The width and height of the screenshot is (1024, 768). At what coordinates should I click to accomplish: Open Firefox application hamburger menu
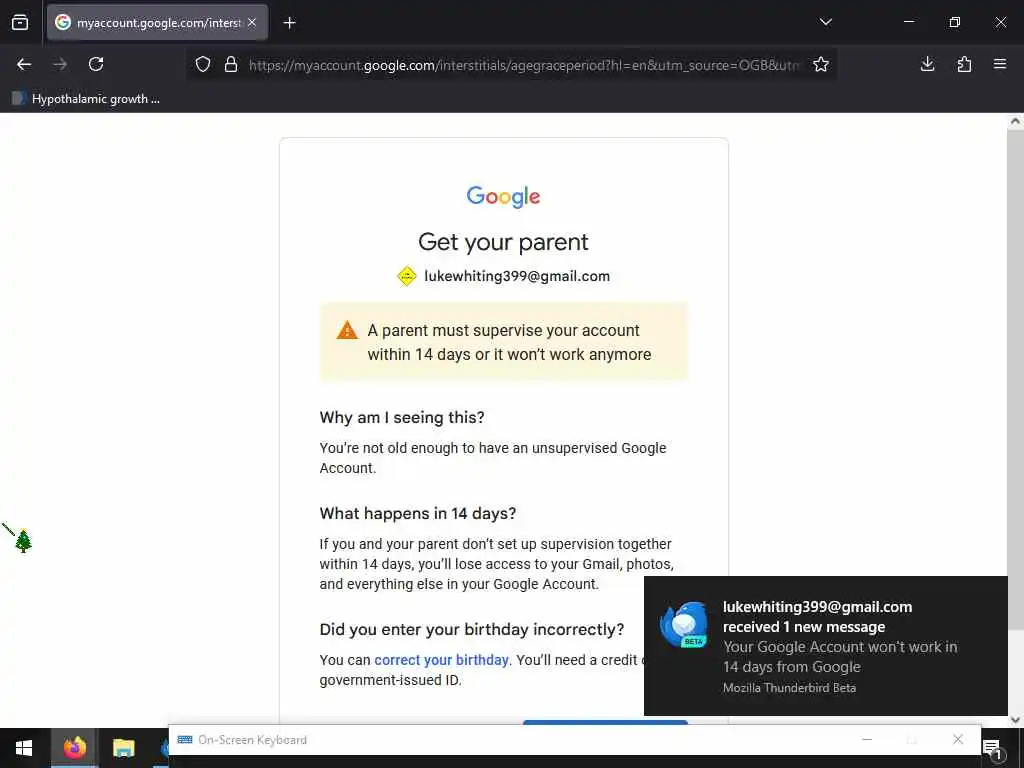tap(1000, 64)
